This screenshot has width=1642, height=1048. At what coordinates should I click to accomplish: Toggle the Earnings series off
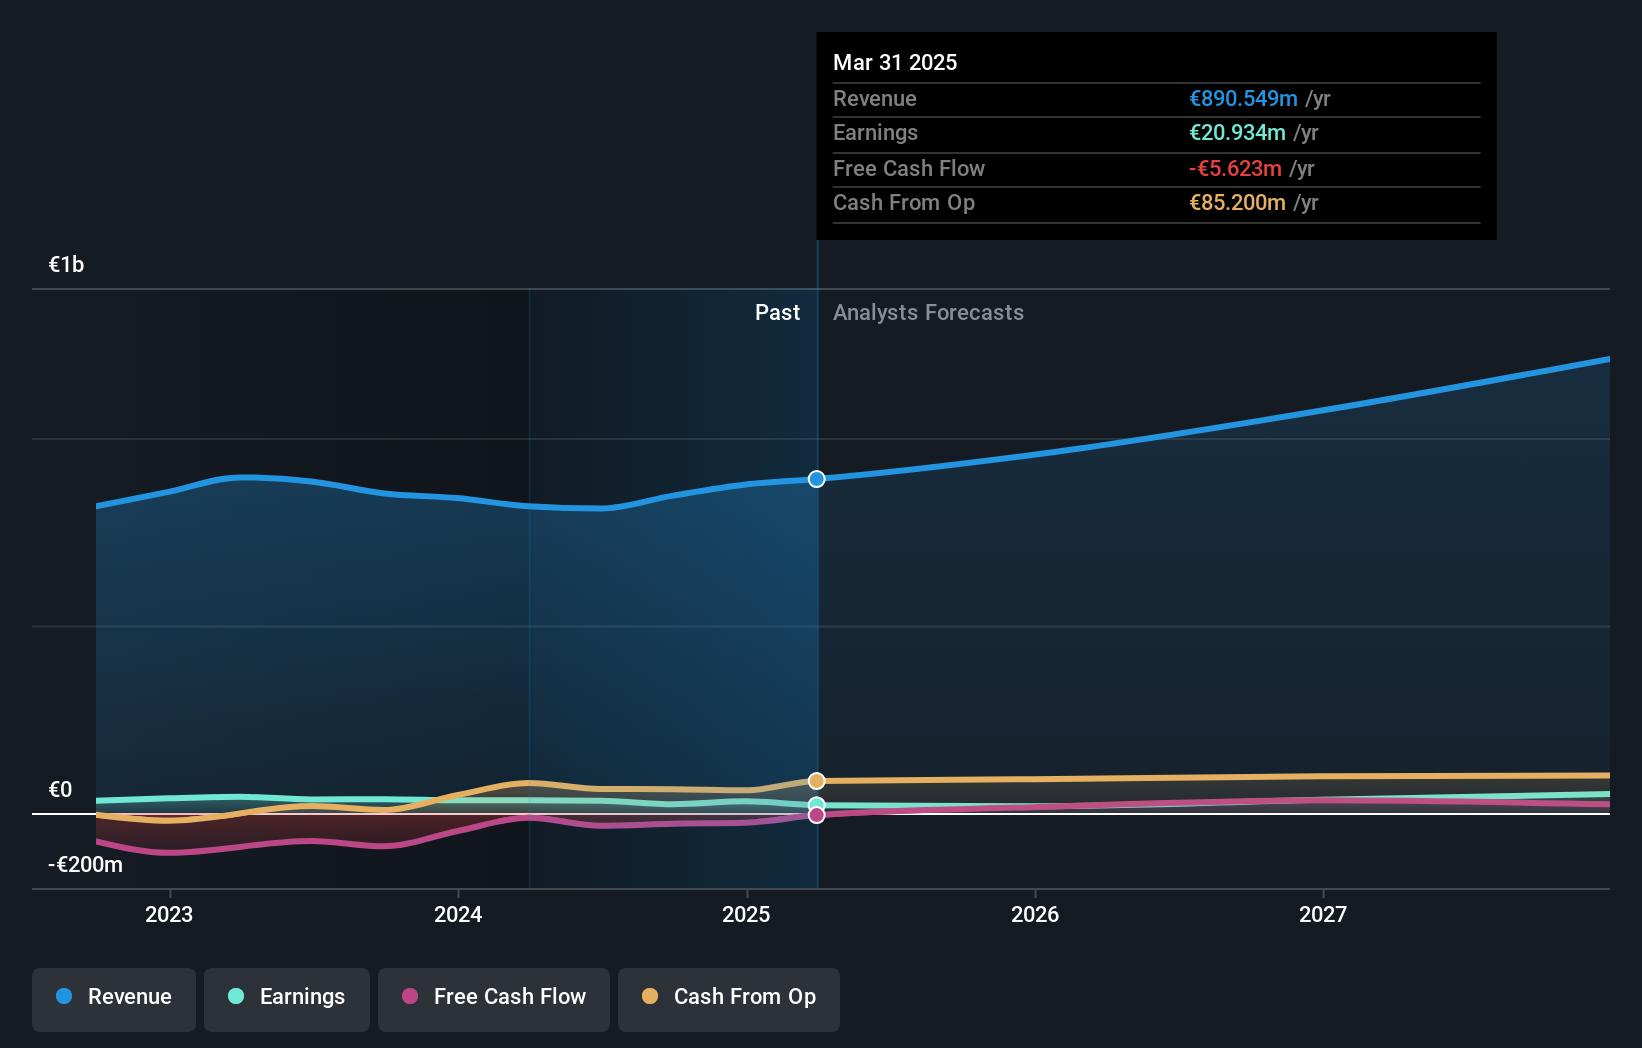click(x=287, y=999)
